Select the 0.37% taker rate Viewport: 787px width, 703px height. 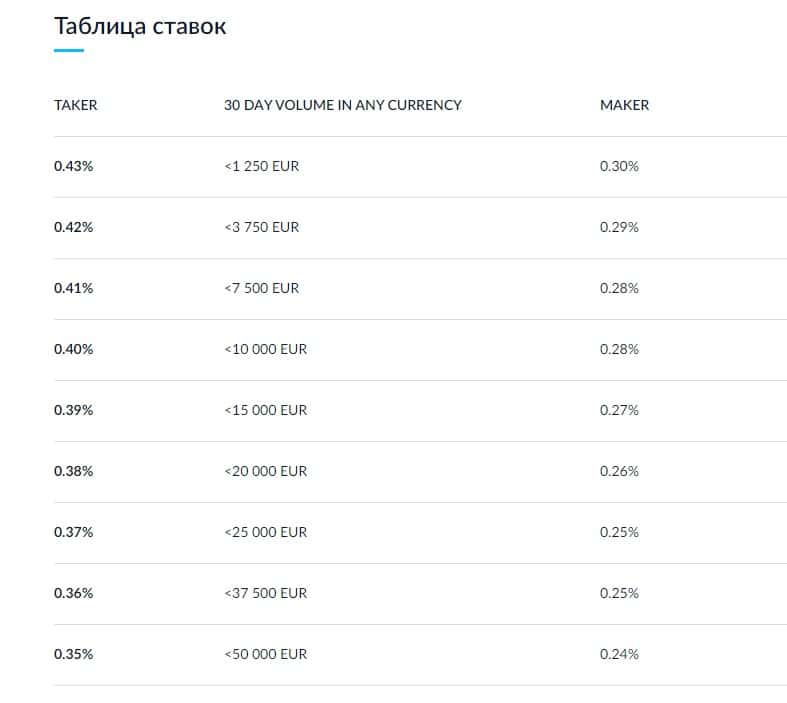click(74, 532)
